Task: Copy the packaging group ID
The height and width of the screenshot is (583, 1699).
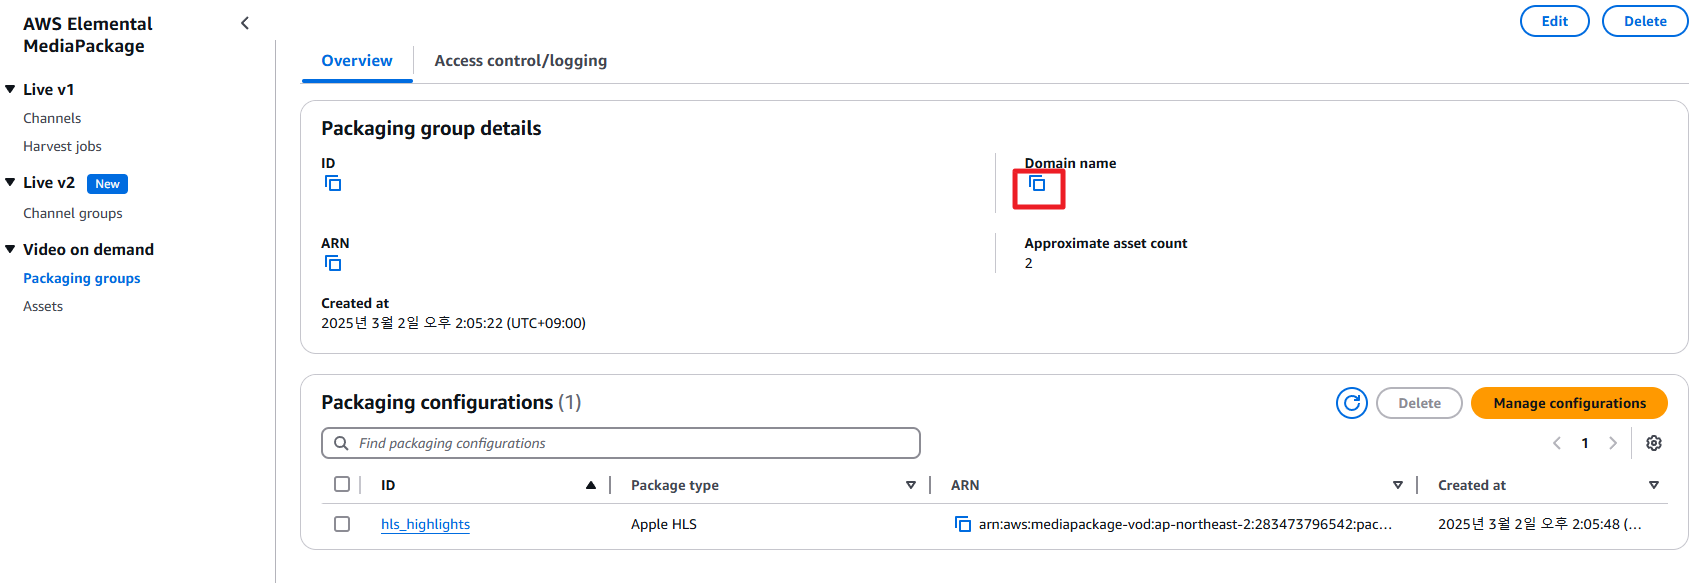Action: pos(333,183)
